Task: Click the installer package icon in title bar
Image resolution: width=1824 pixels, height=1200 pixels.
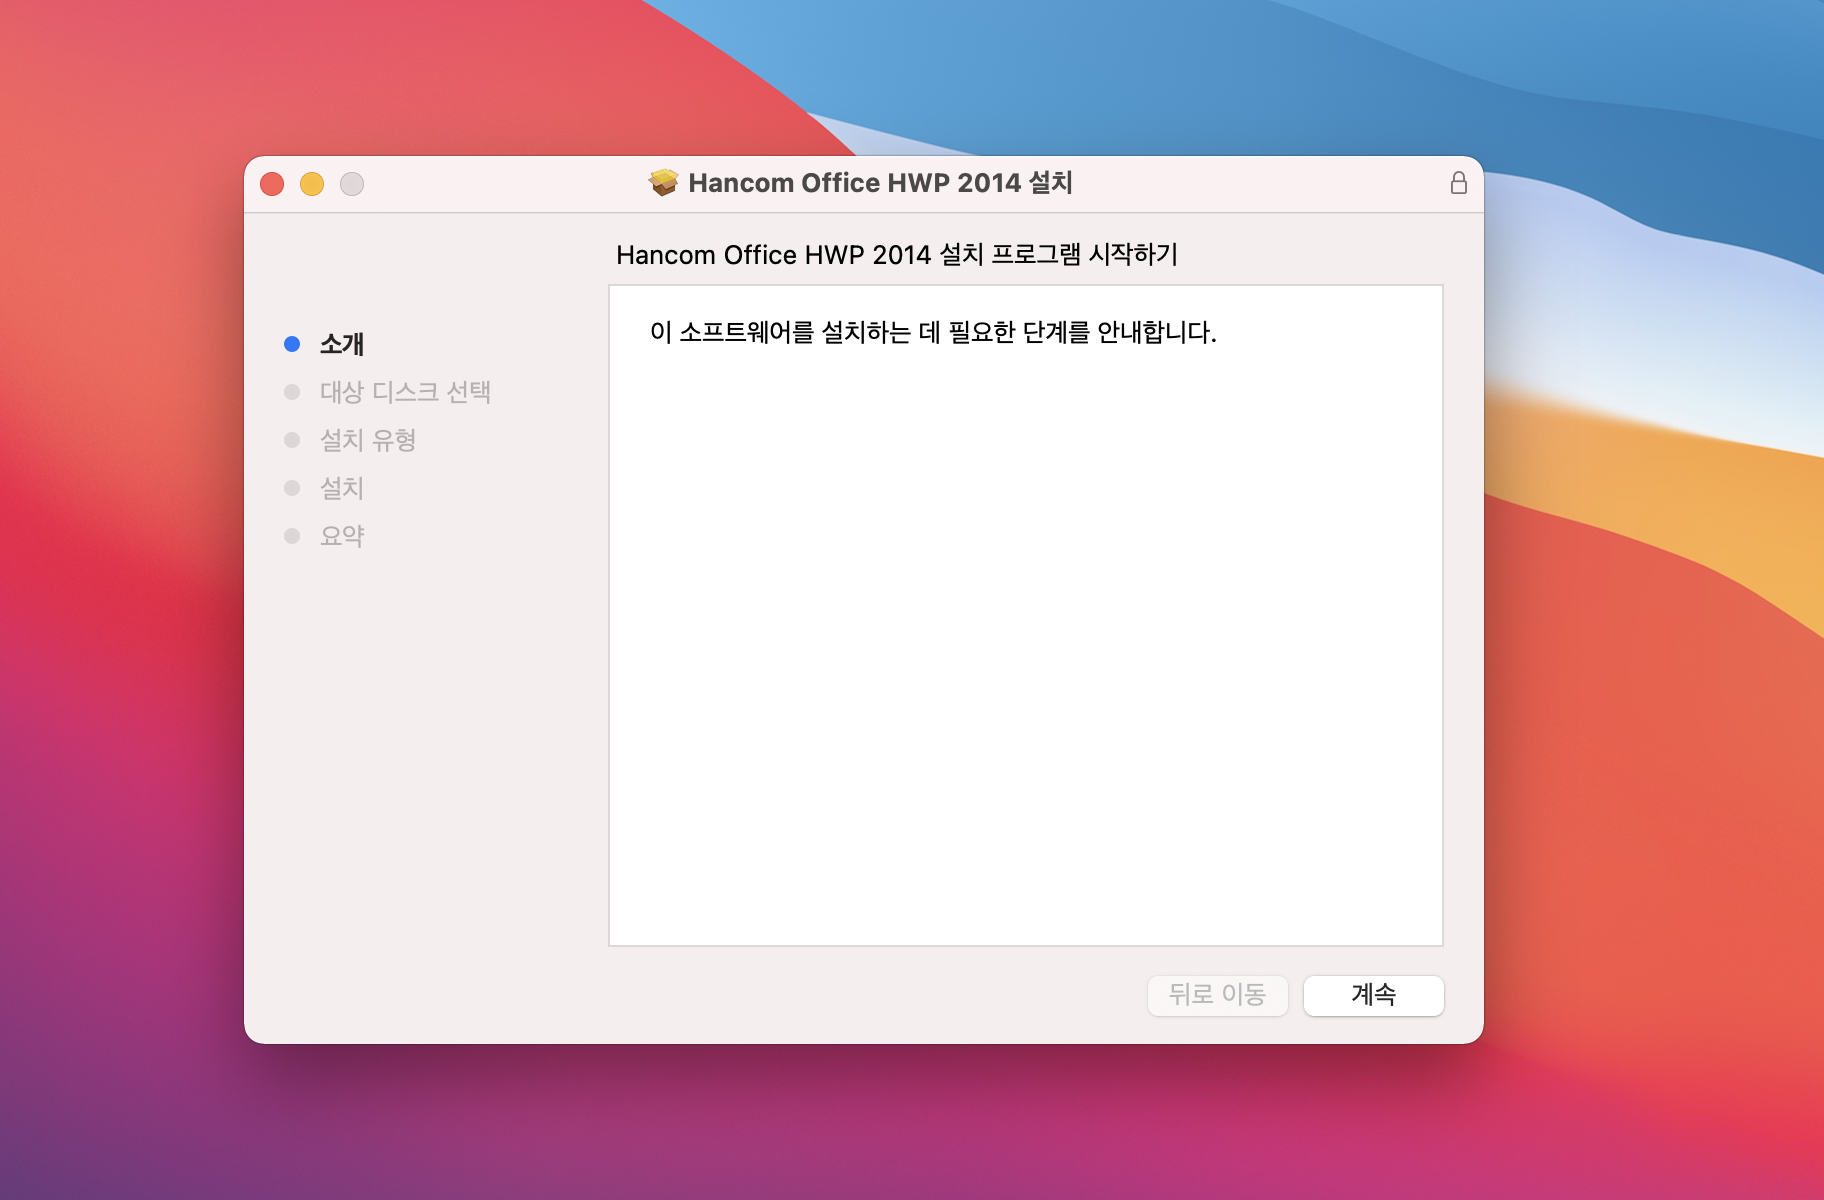Action: (663, 182)
